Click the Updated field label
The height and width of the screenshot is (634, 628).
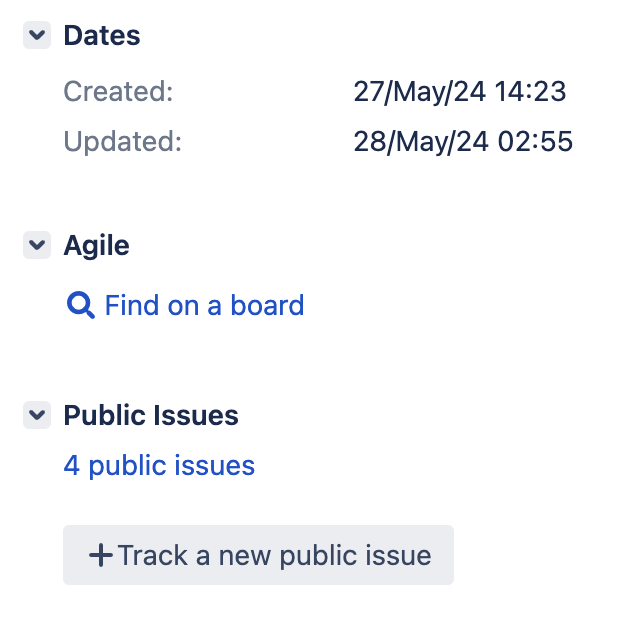pos(123,142)
